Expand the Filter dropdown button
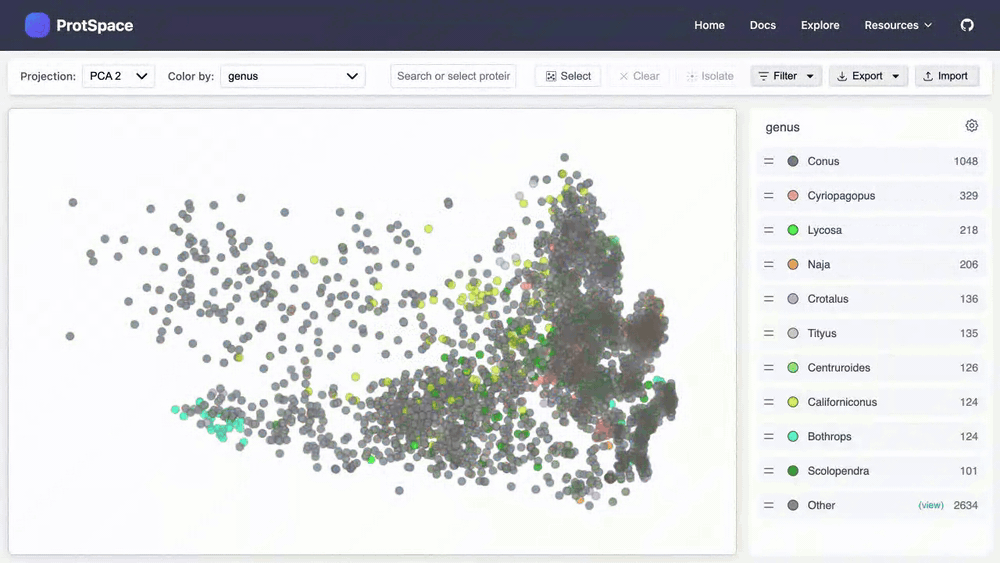The image size is (1000, 563). click(786, 76)
